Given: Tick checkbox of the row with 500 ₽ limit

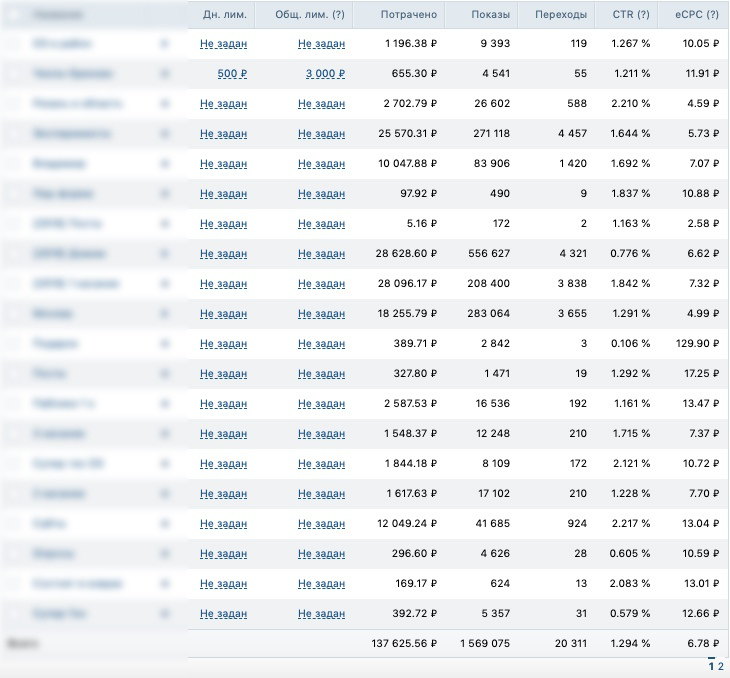Looking at the screenshot, I should click(14, 74).
